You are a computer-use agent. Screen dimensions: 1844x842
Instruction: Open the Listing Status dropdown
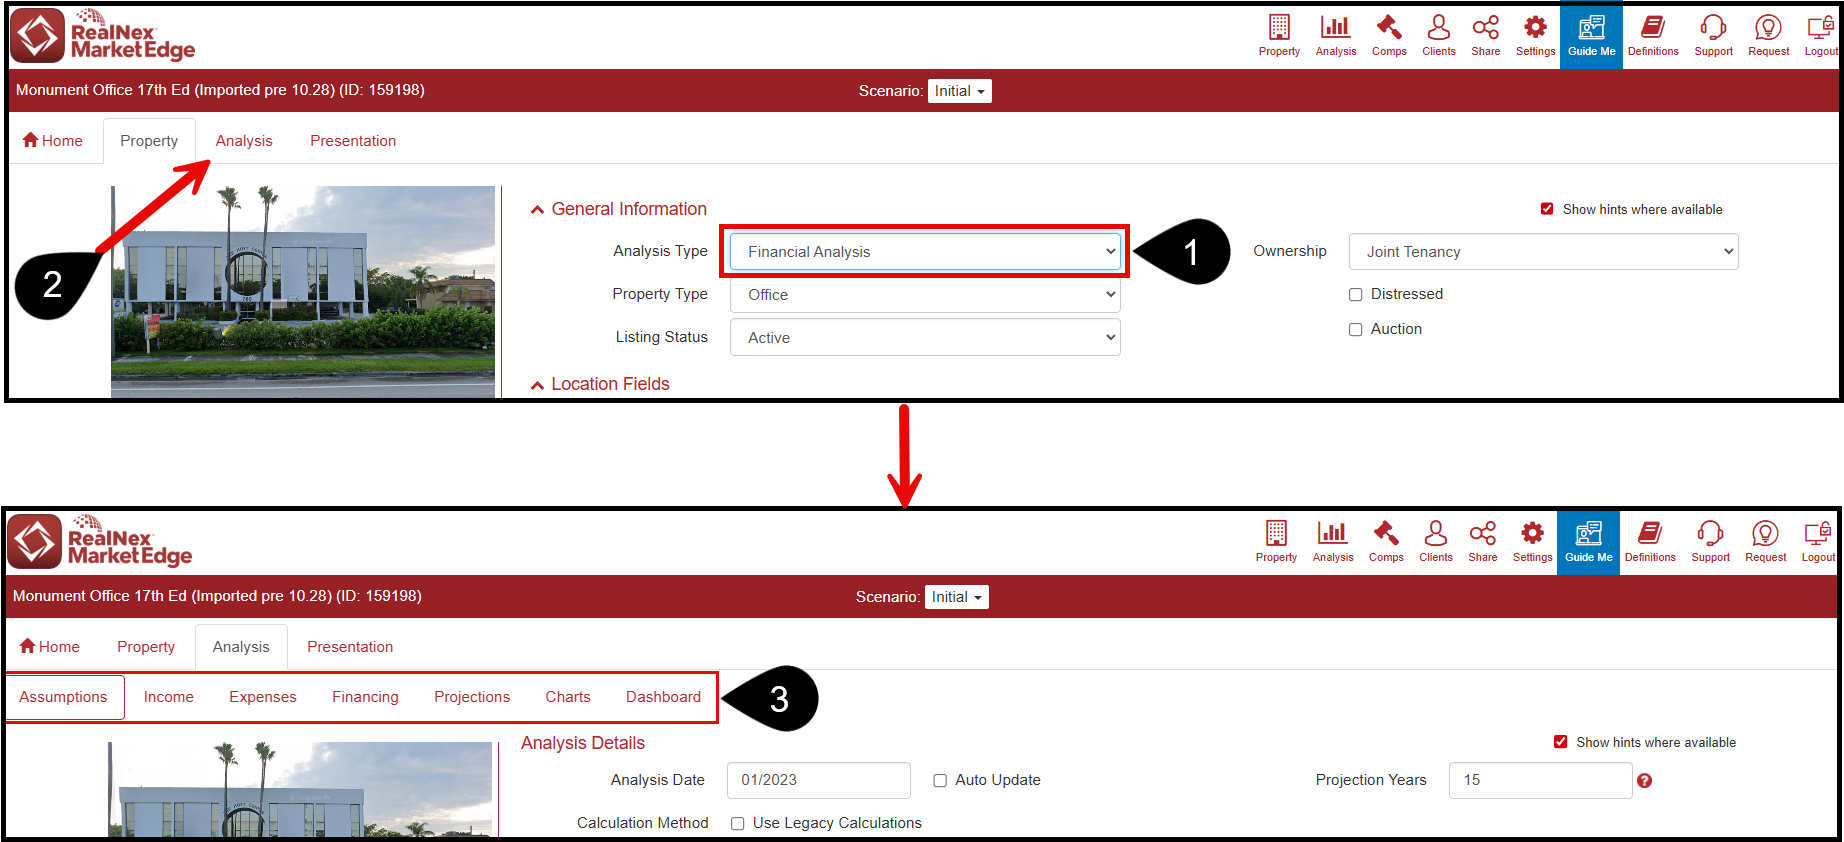[925, 338]
